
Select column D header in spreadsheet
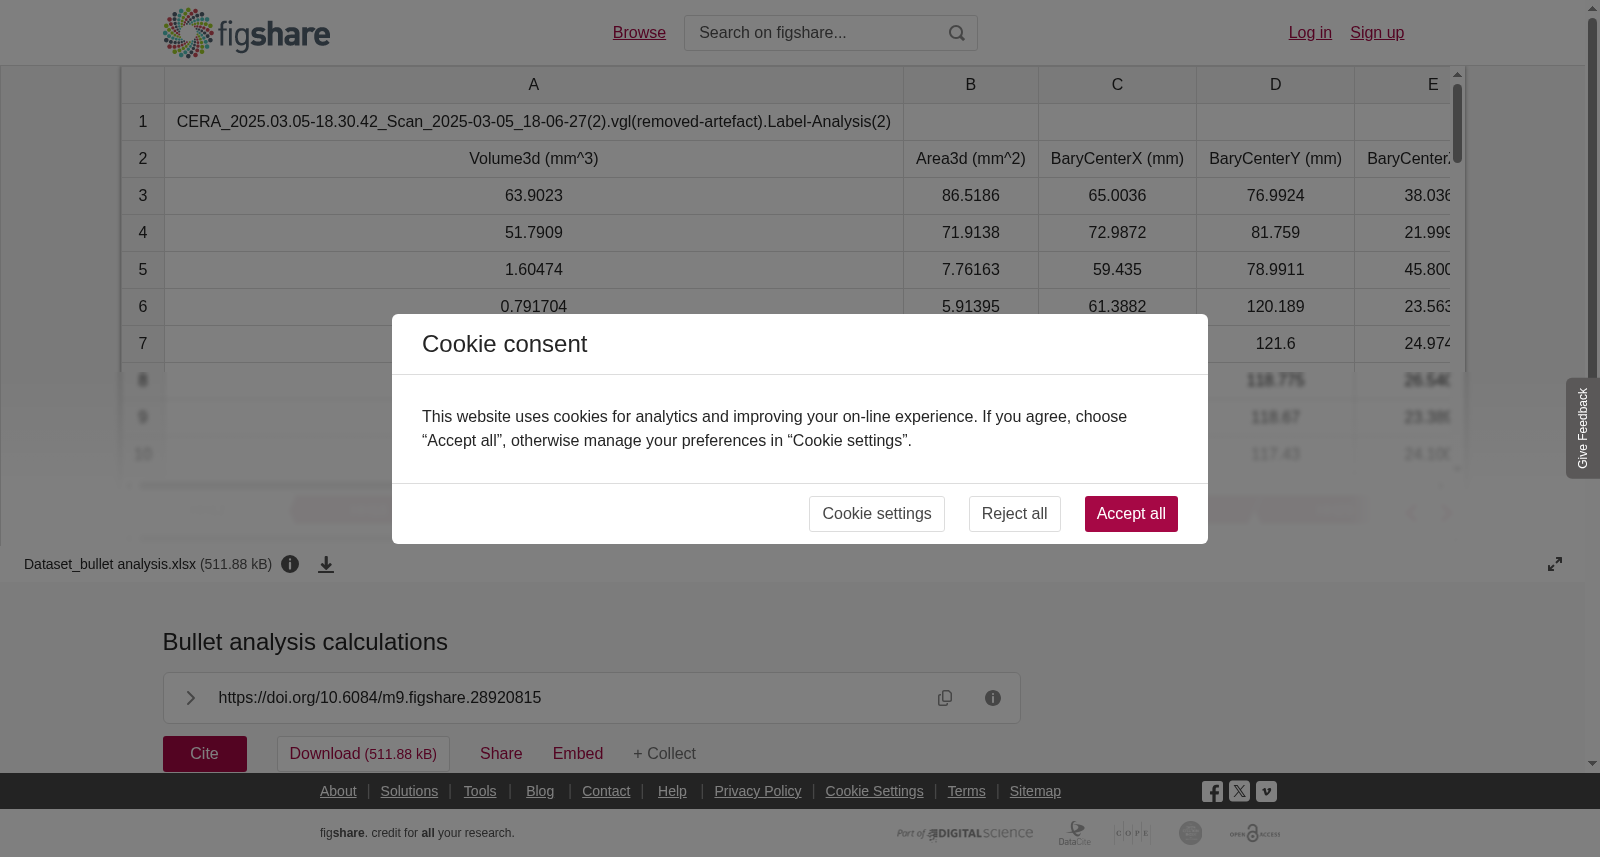tap(1275, 85)
